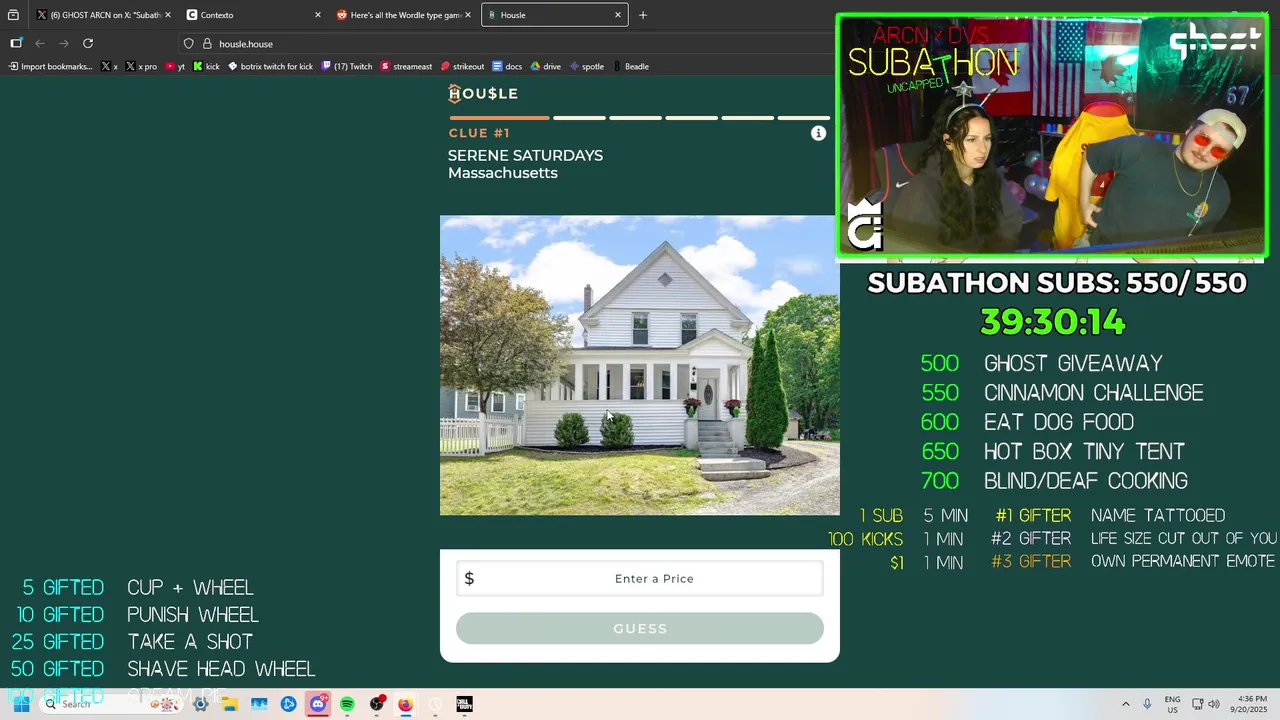Click the GUESS button
Image resolution: width=1280 pixels, height=720 pixels.
coord(640,628)
